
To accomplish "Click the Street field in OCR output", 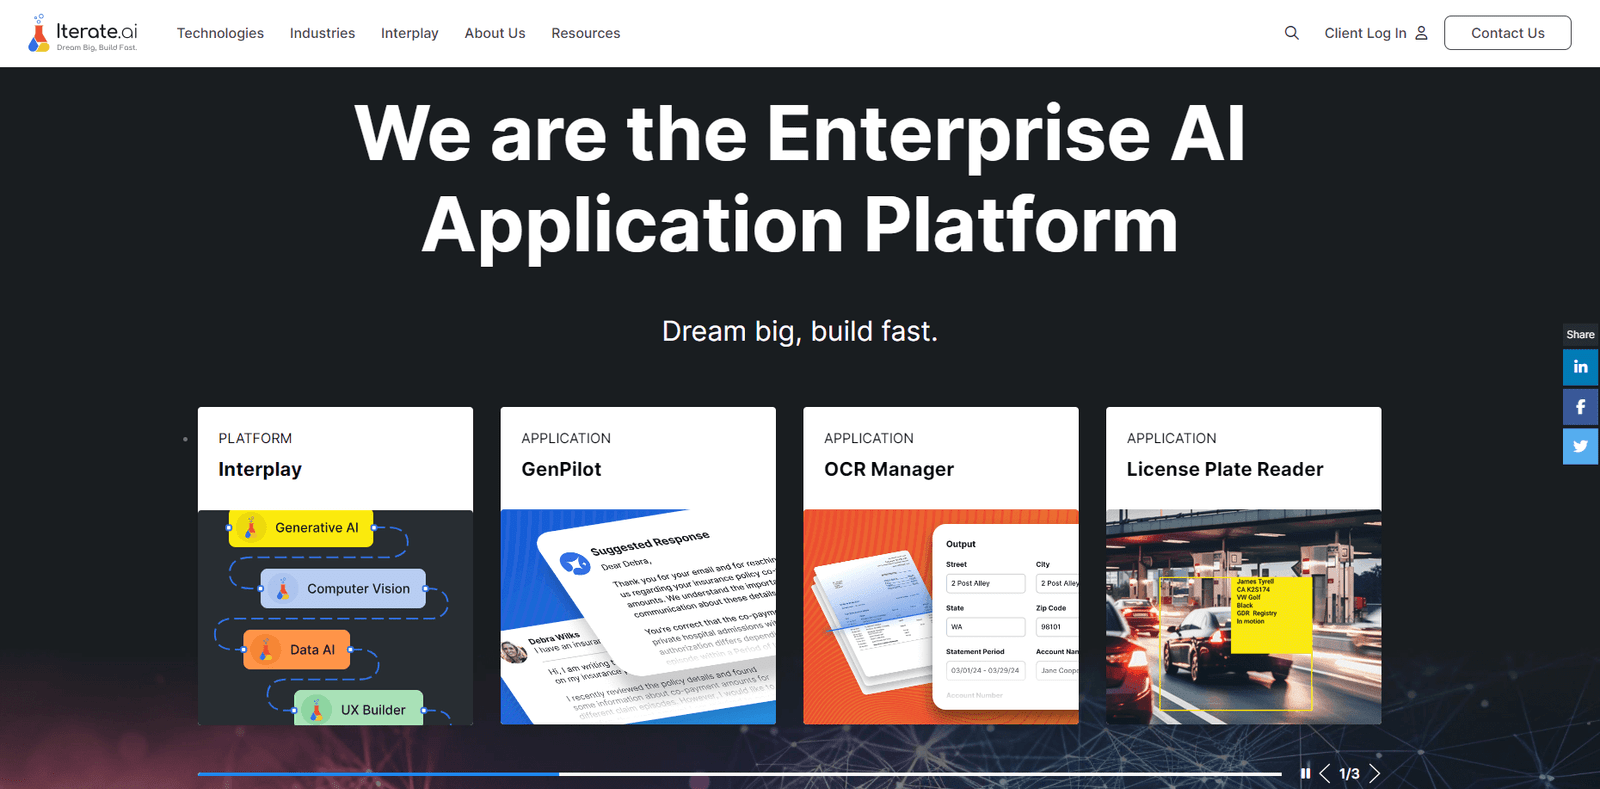I will (x=986, y=583).
